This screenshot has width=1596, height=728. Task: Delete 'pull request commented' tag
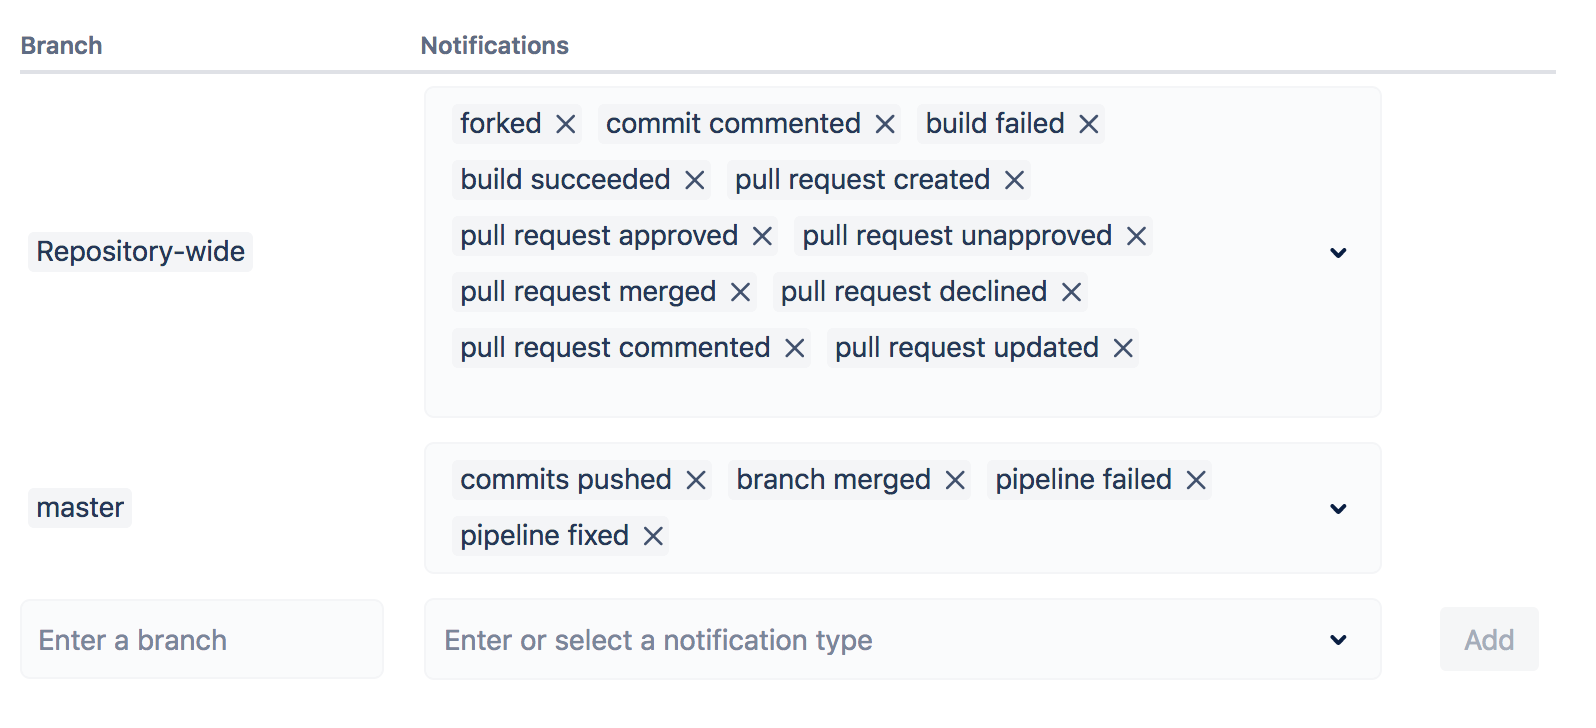click(x=795, y=348)
